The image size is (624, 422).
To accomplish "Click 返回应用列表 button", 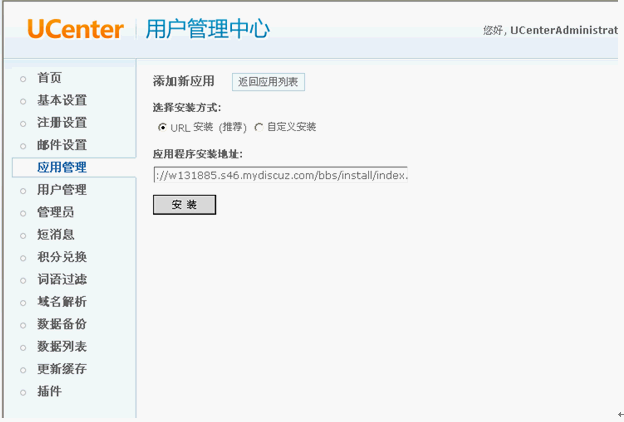I will pyautogui.click(x=268, y=82).
